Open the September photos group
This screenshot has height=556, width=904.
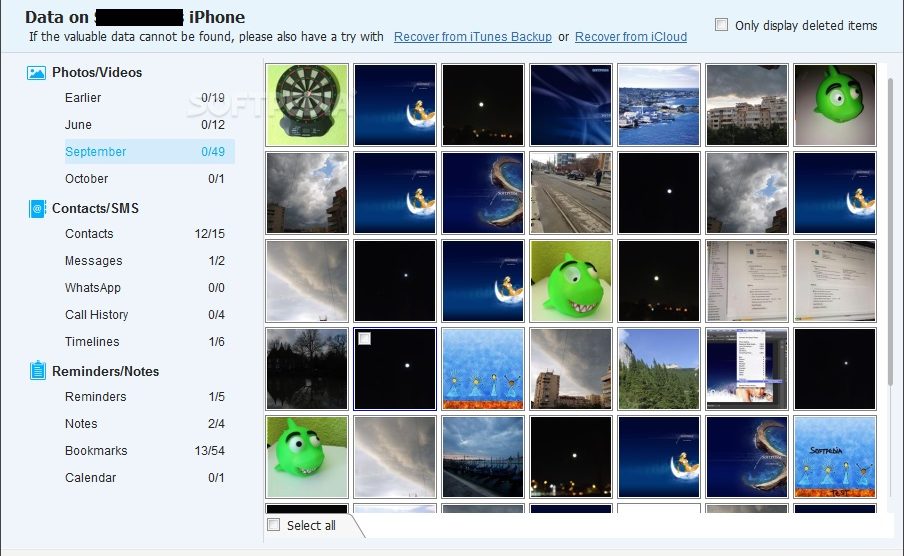click(x=149, y=152)
